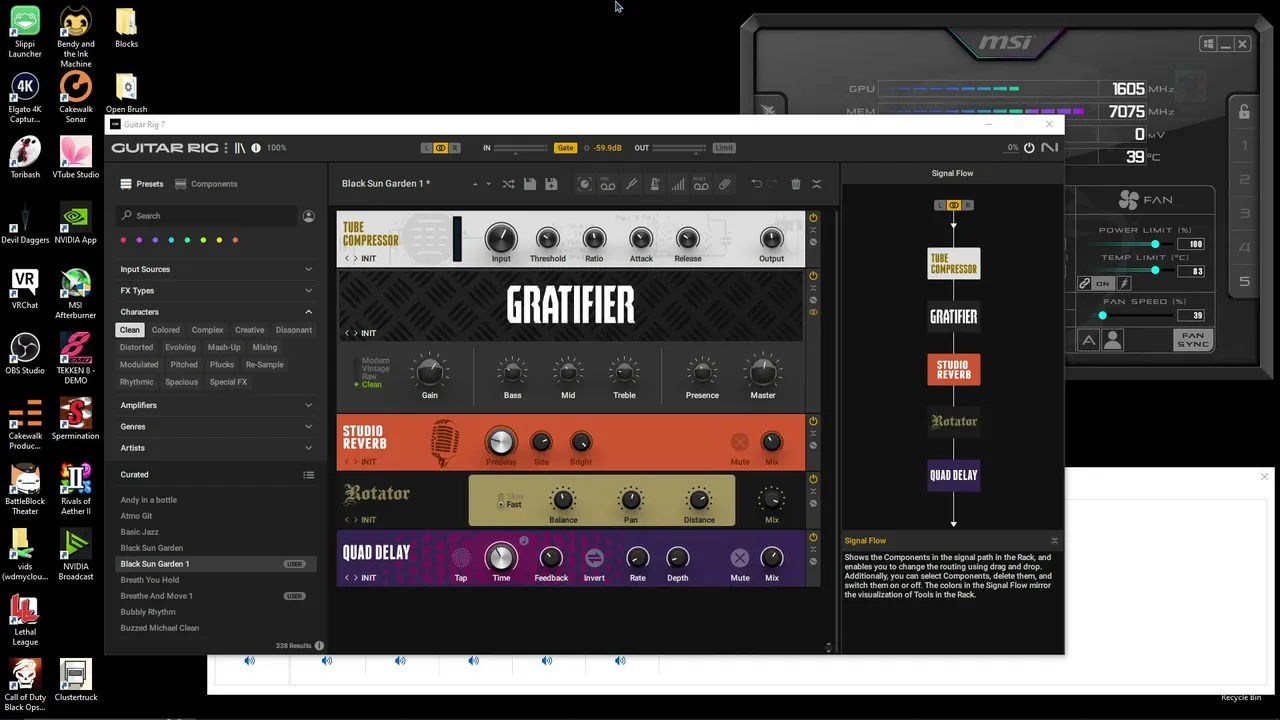Viewport: 1280px width, 720px height.
Task: Click the Invert button on Quad Delay
Action: (x=594, y=558)
